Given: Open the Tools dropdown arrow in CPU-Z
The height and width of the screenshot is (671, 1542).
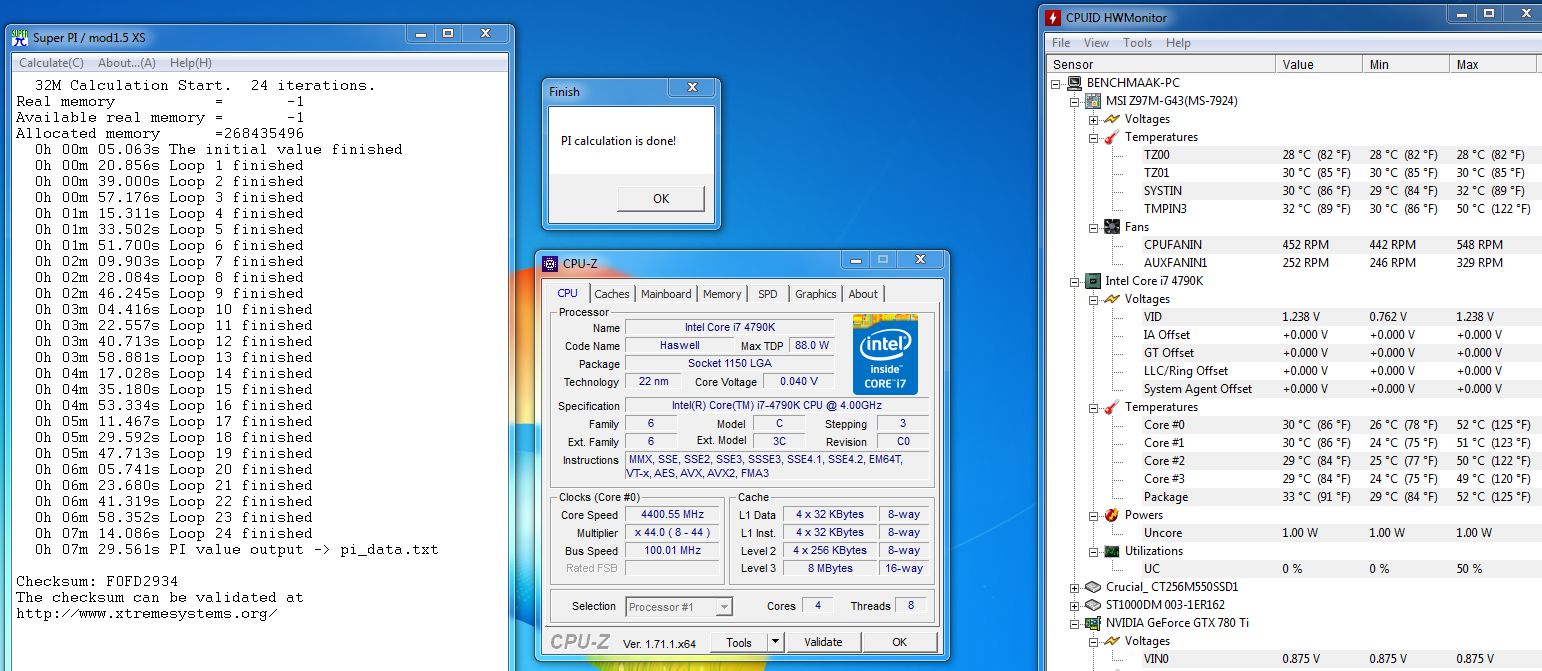Looking at the screenshot, I should (775, 642).
